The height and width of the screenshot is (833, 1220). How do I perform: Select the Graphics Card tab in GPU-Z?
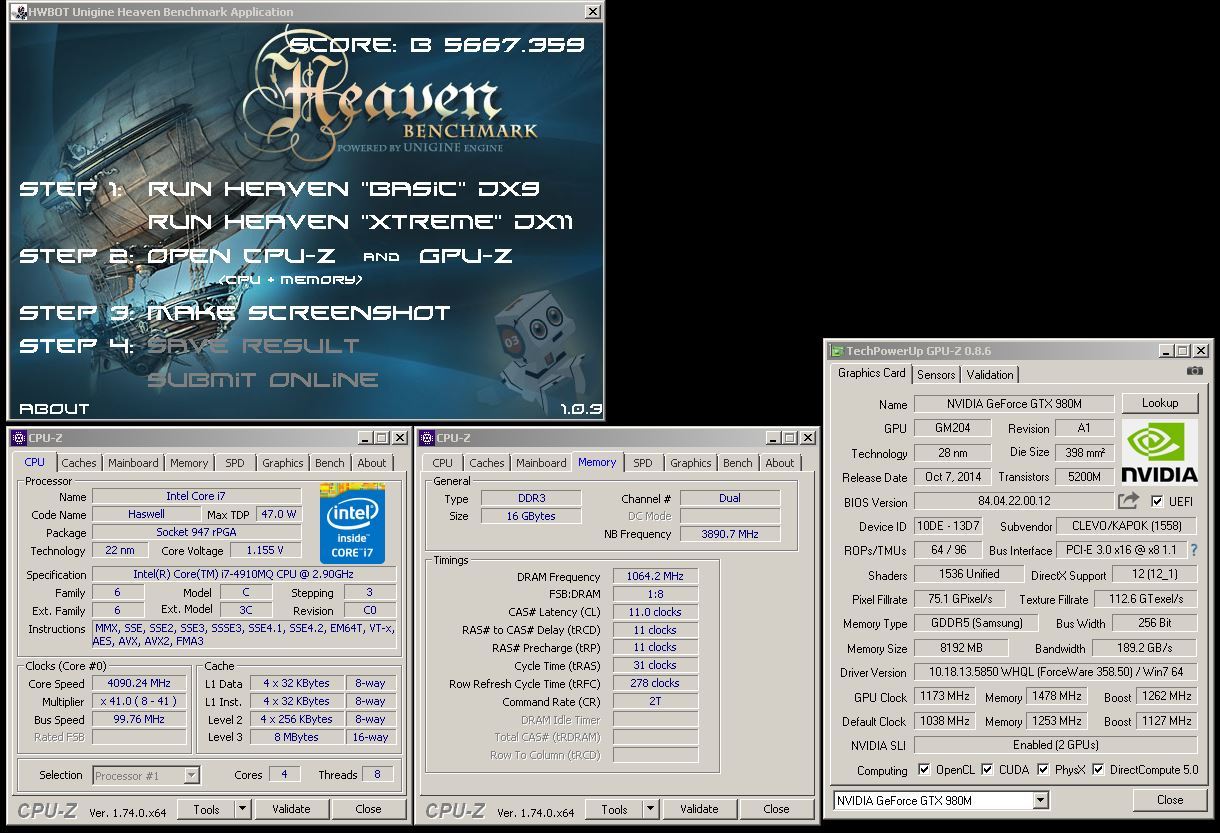[872, 373]
